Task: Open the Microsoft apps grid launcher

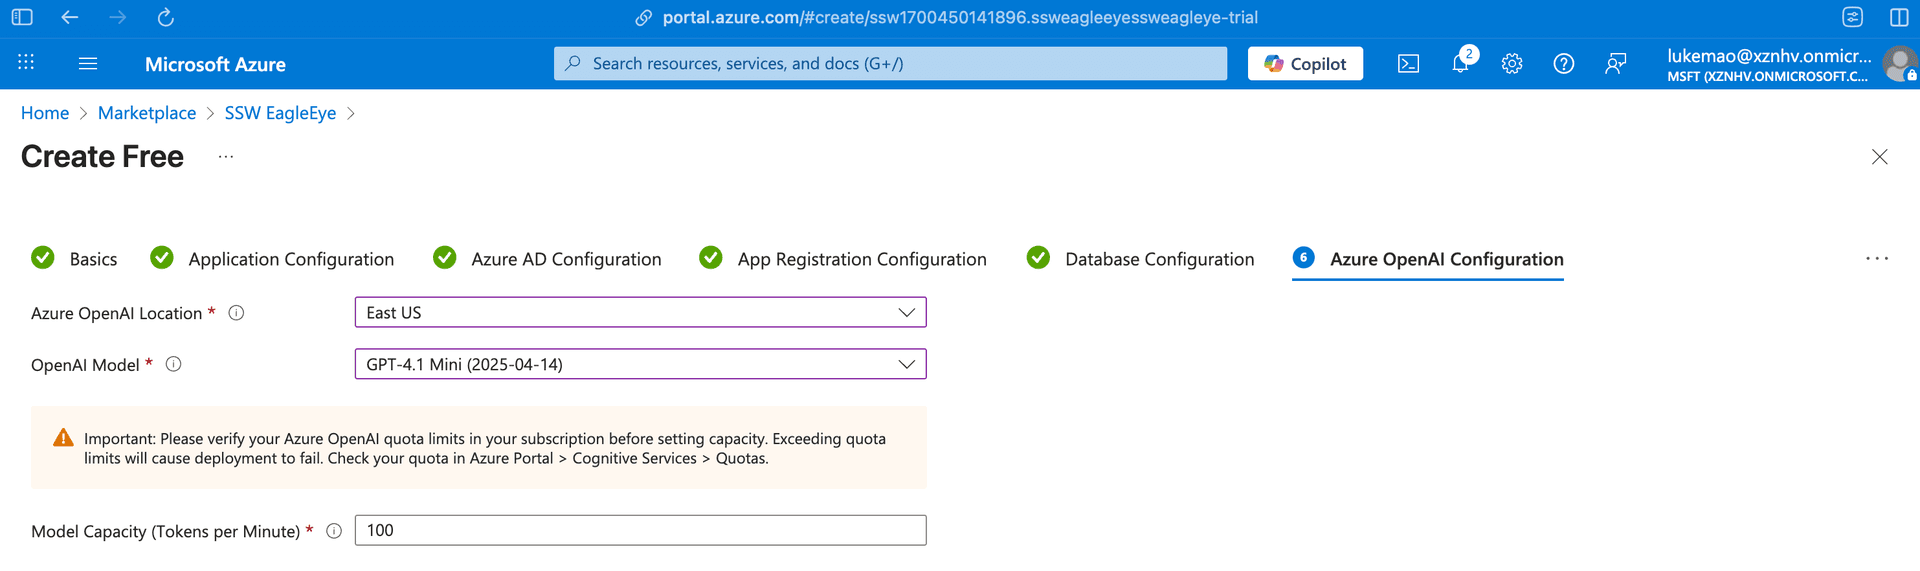Action: pyautogui.click(x=26, y=63)
